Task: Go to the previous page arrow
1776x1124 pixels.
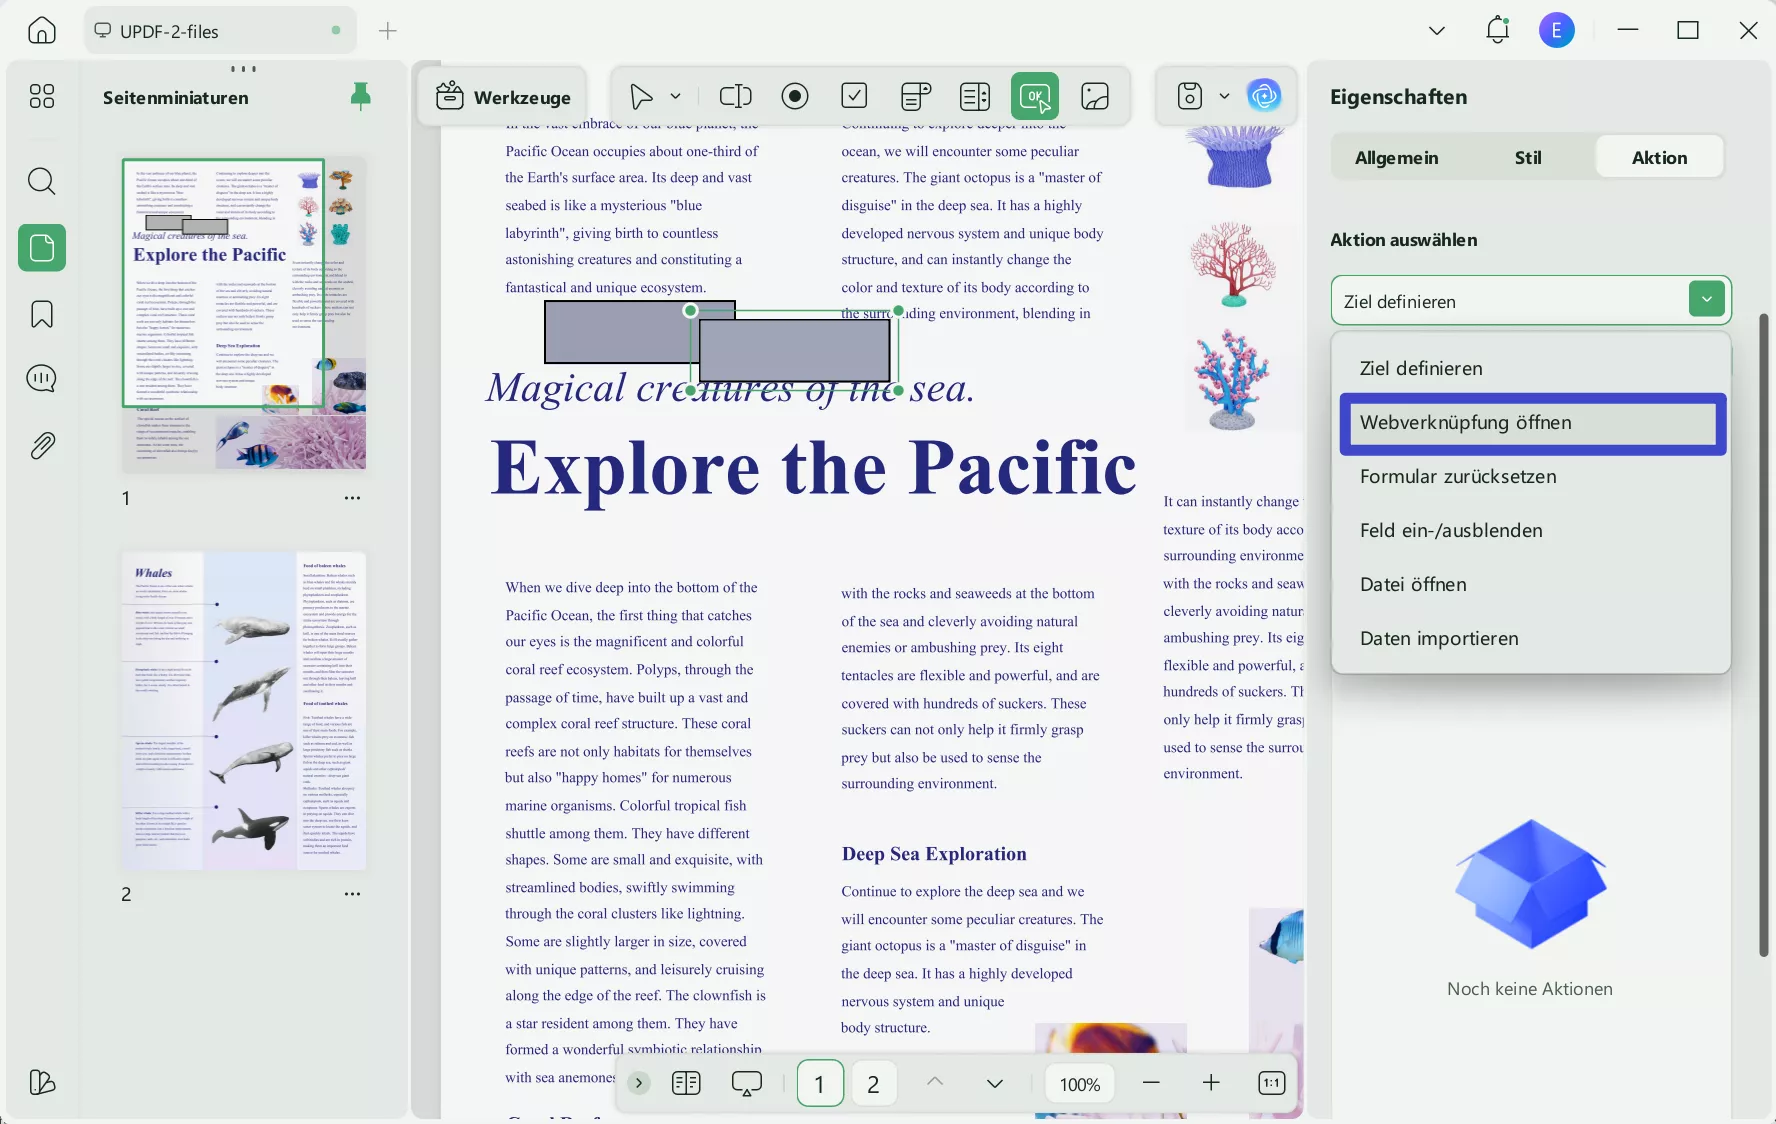Action: click(935, 1082)
